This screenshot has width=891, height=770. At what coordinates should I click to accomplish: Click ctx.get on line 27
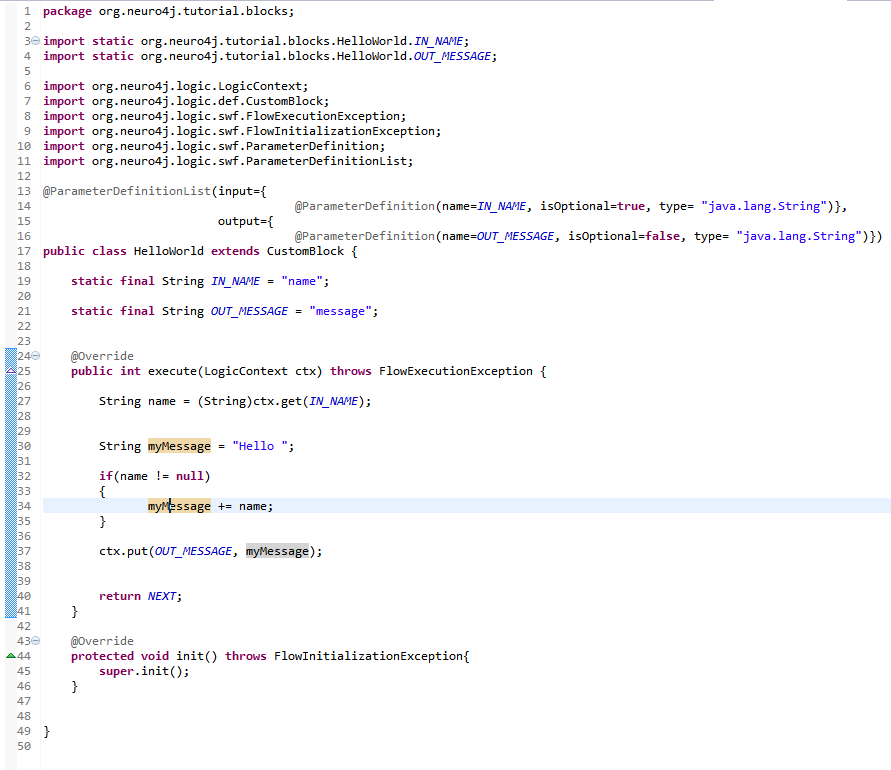[x=277, y=401]
